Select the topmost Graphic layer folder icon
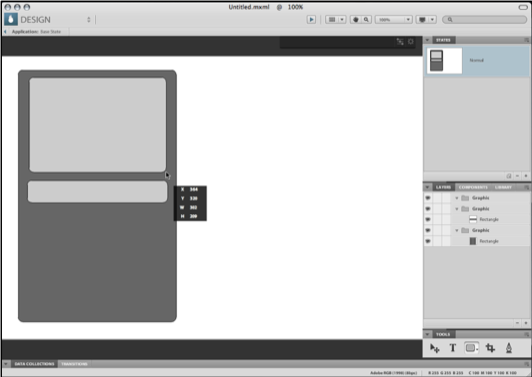This screenshot has width=532, height=377. coord(465,198)
